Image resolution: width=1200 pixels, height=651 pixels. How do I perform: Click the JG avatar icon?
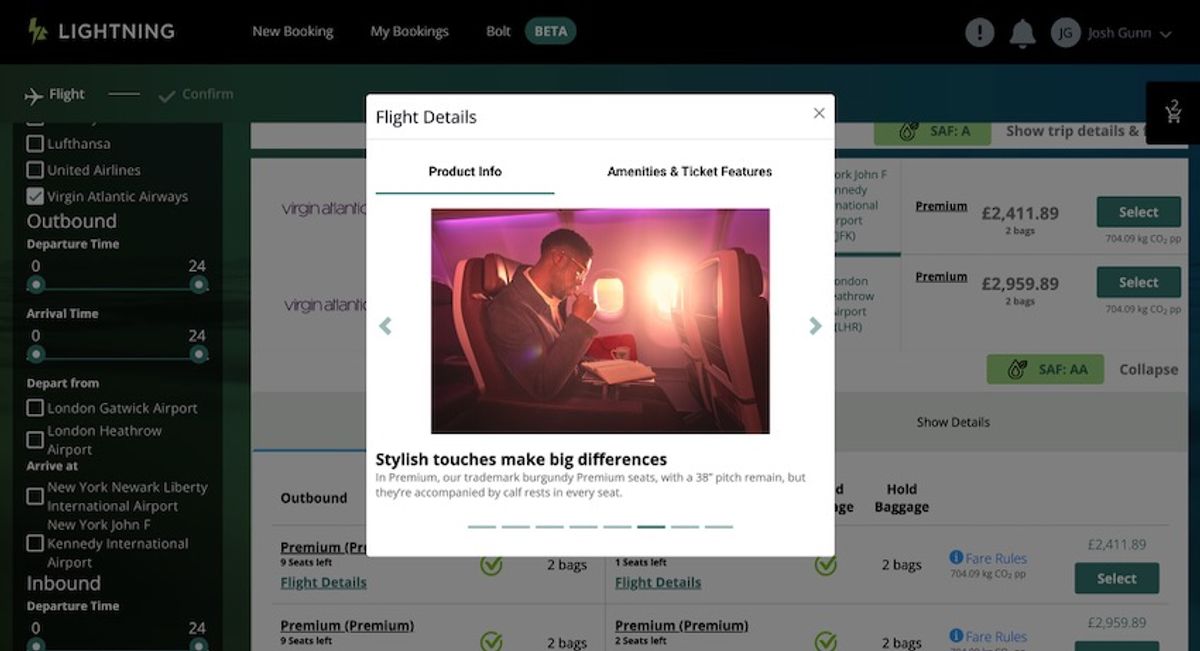click(x=1066, y=32)
